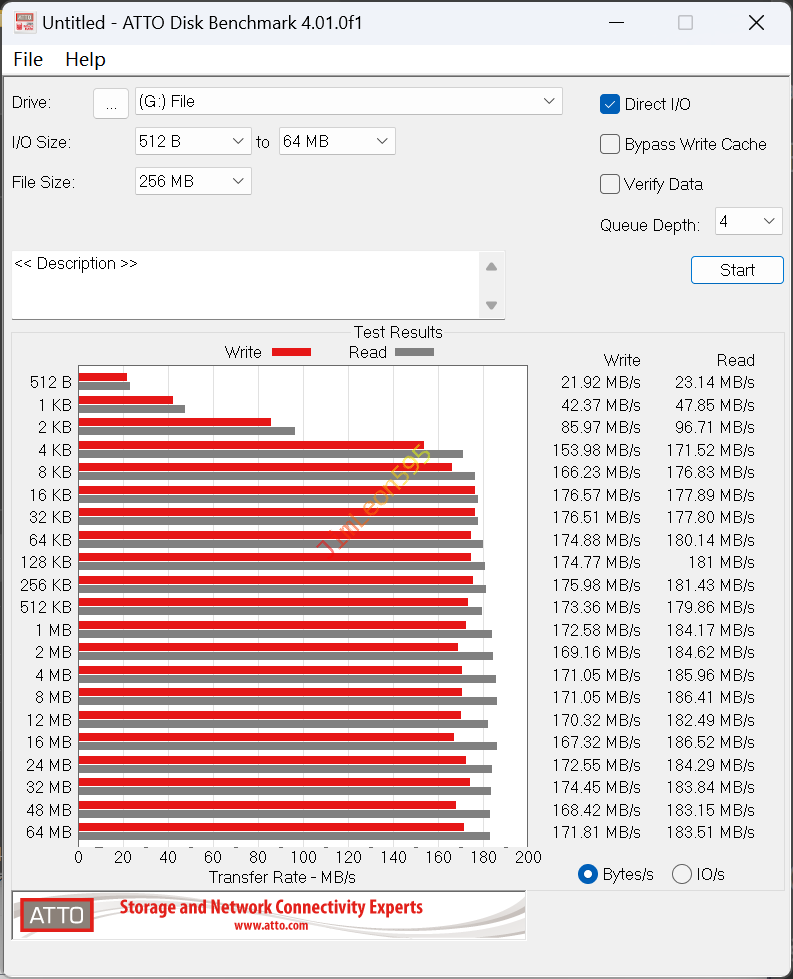Disable the Direct I/O checkbox
Screen dimensions: 793x979
(x=610, y=104)
